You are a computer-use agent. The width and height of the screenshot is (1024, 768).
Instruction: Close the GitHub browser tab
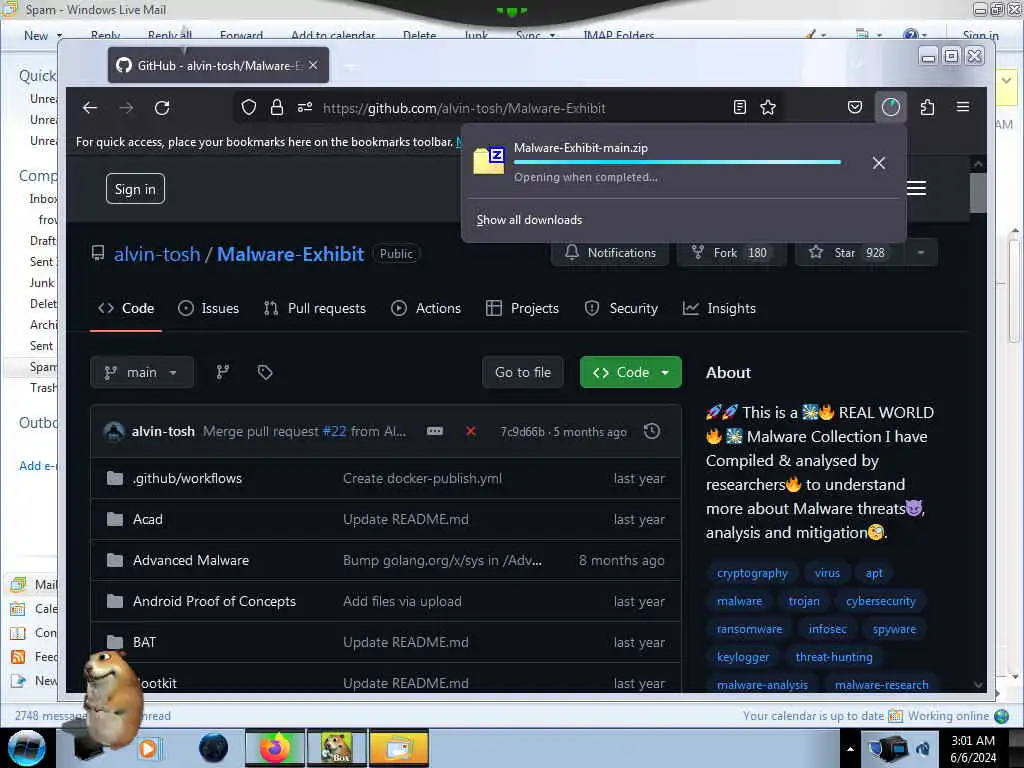[313, 65]
